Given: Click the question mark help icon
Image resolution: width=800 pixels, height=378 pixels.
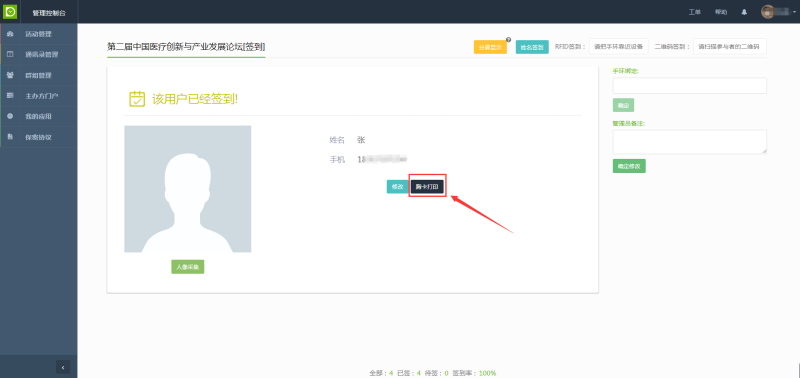Looking at the screenshot, I should 509,40.
